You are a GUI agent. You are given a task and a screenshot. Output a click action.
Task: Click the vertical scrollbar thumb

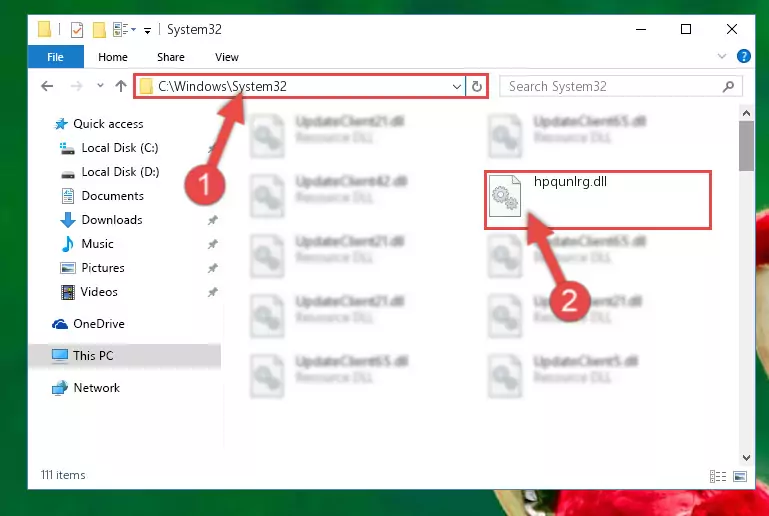[x=746, y=146]
